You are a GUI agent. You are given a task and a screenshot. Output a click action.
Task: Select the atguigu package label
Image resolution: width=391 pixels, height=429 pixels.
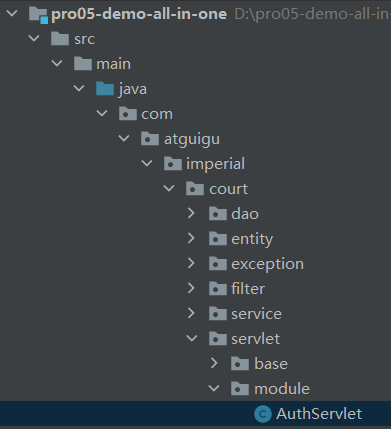pos(192,139)
